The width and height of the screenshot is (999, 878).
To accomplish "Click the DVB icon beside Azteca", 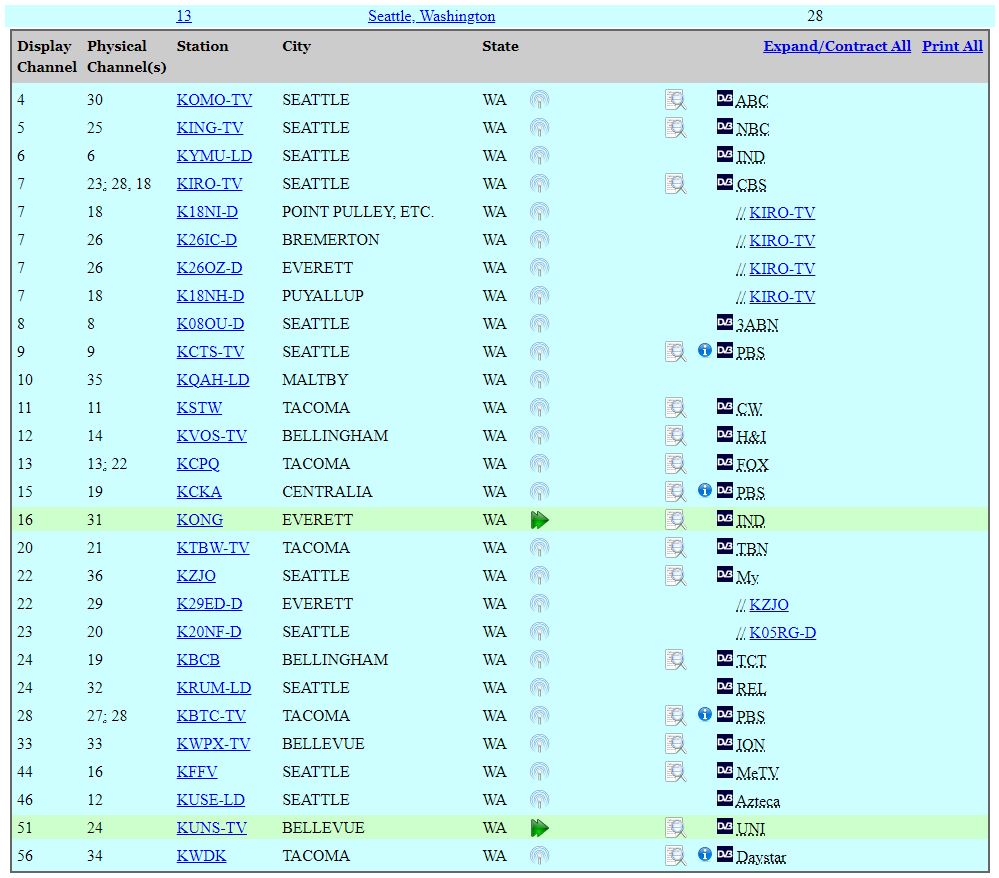I will (x=725, y=799).
